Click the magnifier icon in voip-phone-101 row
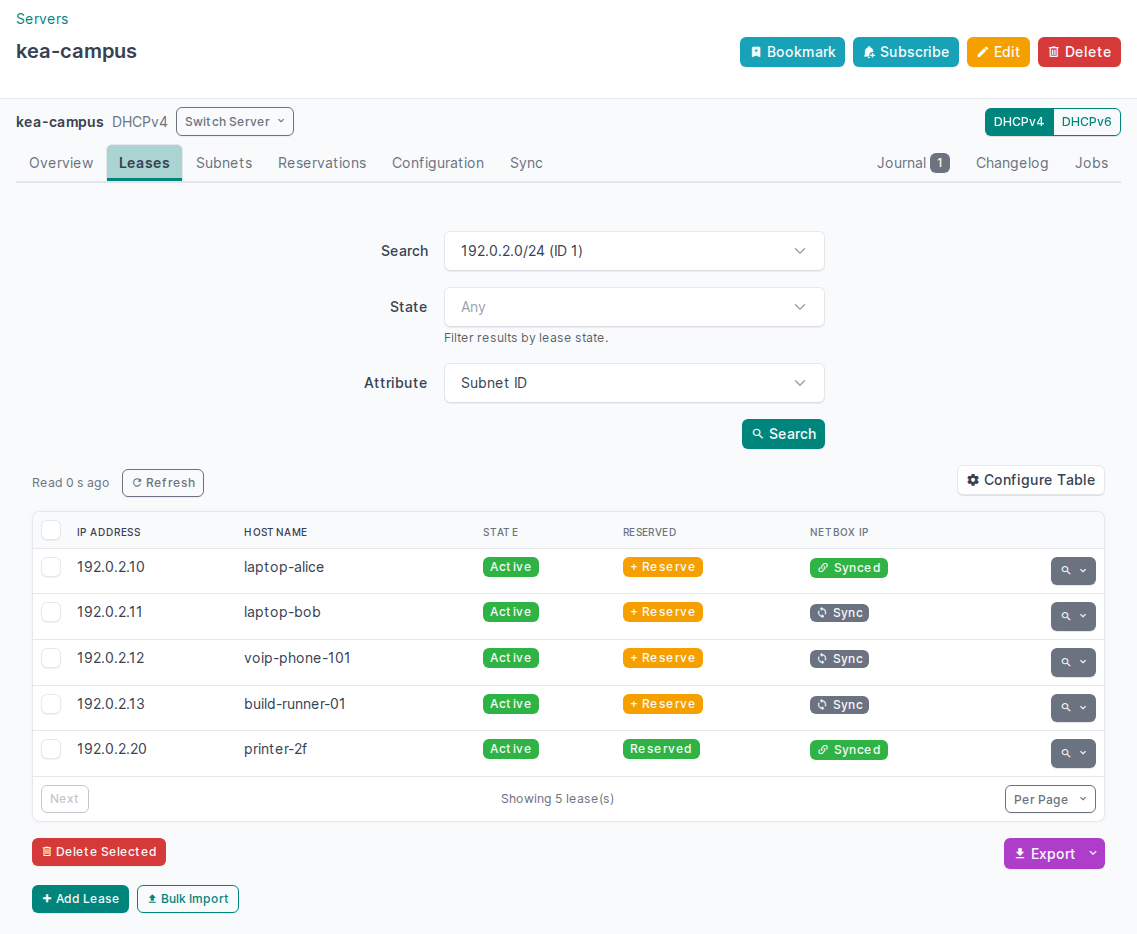Image resolution: width=1137 pixels, height=934 pixels. pos(1065,662)
